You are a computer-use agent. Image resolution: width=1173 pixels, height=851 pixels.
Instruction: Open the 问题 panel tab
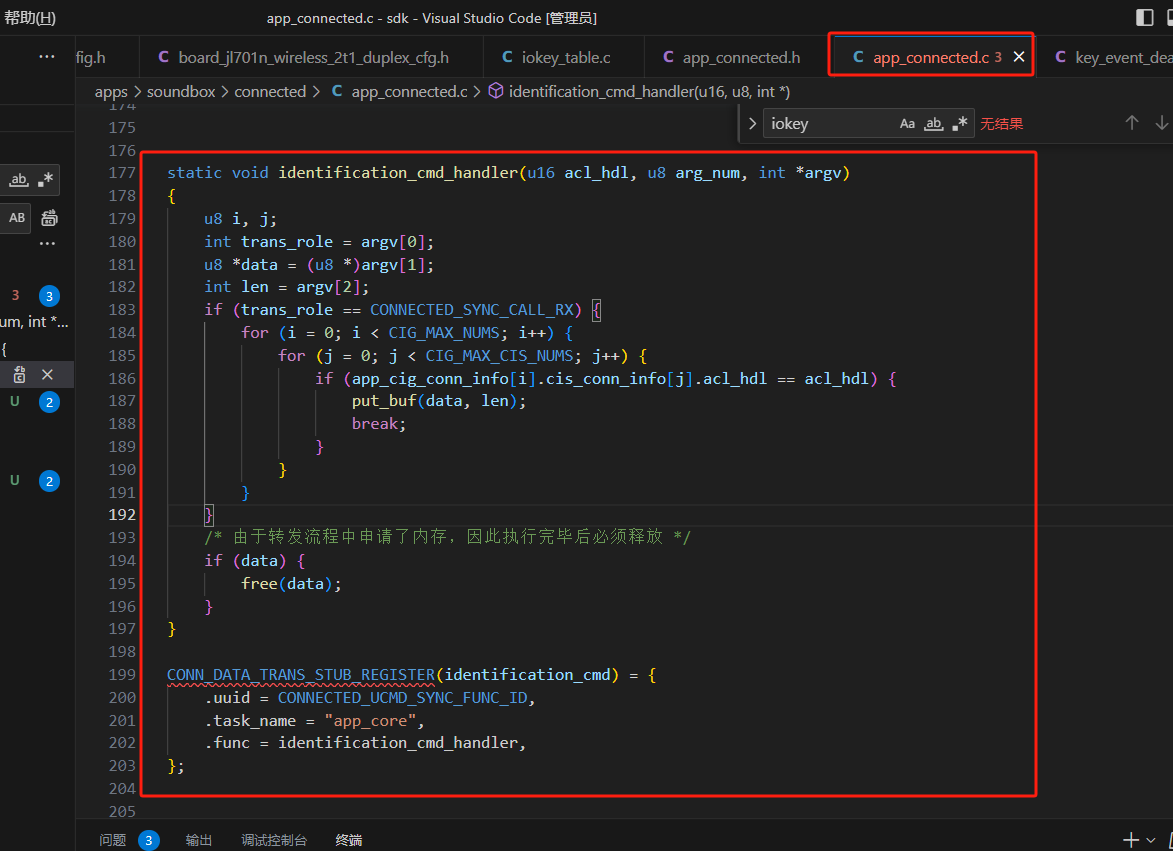113,840
